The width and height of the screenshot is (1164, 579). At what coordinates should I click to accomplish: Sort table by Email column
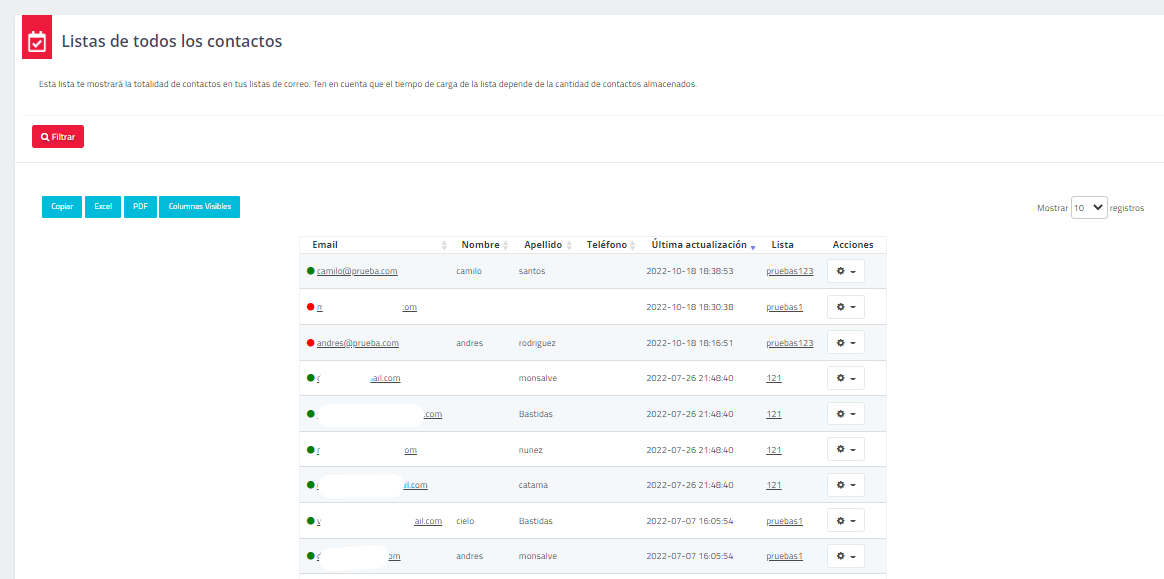click(325, 245)
